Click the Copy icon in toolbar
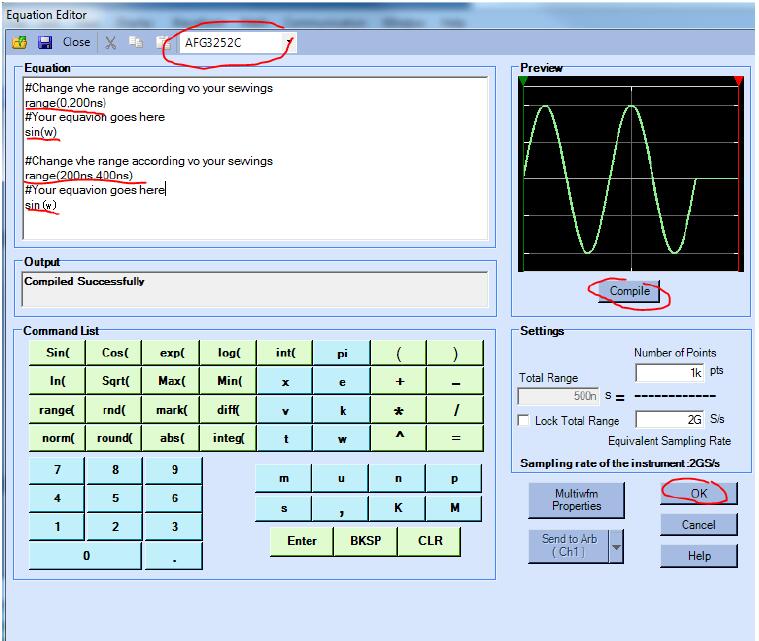The height and width of the screenshot is (641, 759). click(135, 43)
